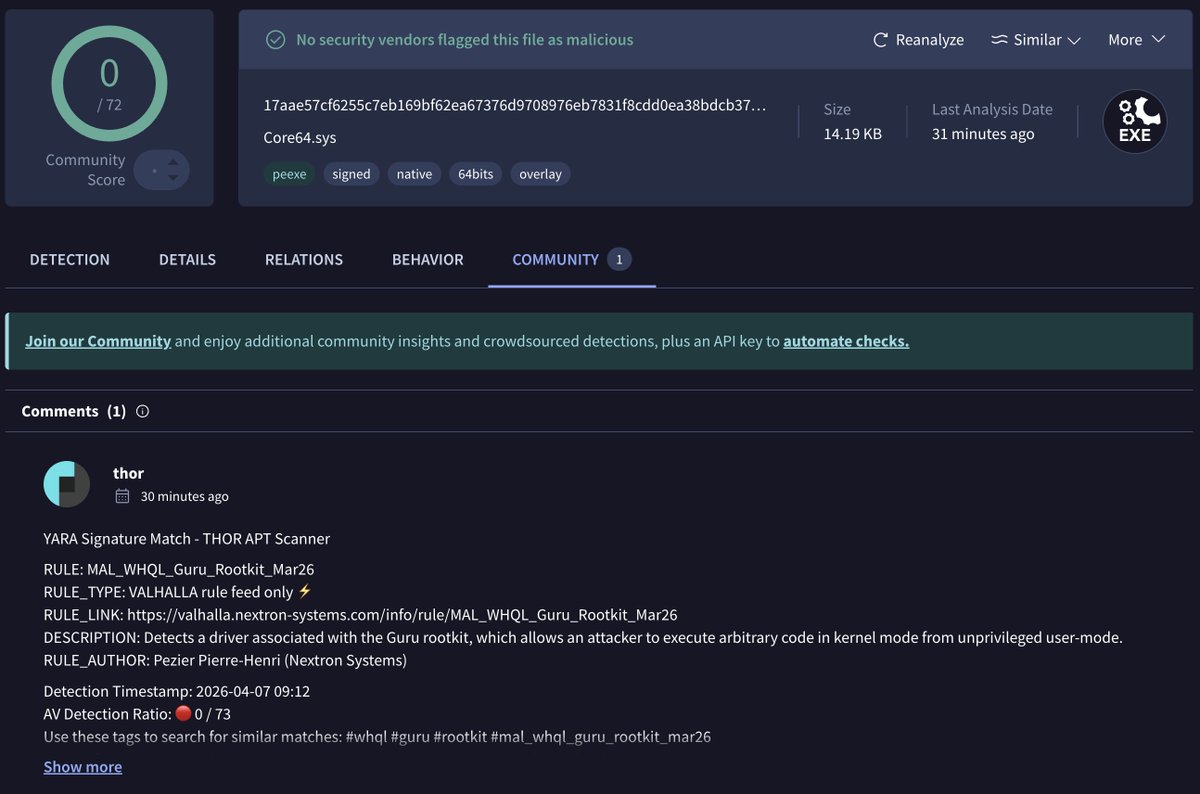Click the 0/72 detection score circle
The height and width of the screenshot is (794, 1200).
click(109, 83)
